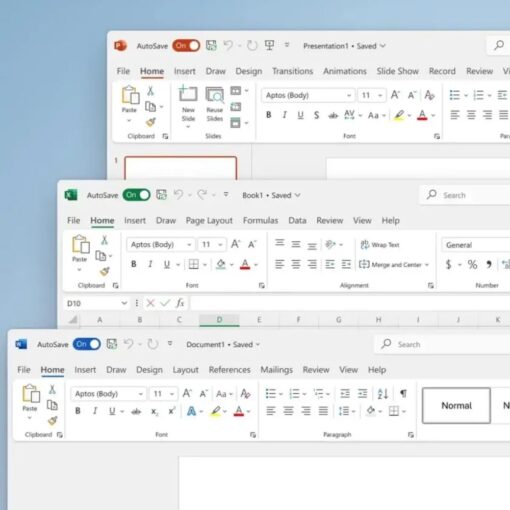Click percent style in Excel
The height and width of the screenshot is (510, 510).
(472, 265)
